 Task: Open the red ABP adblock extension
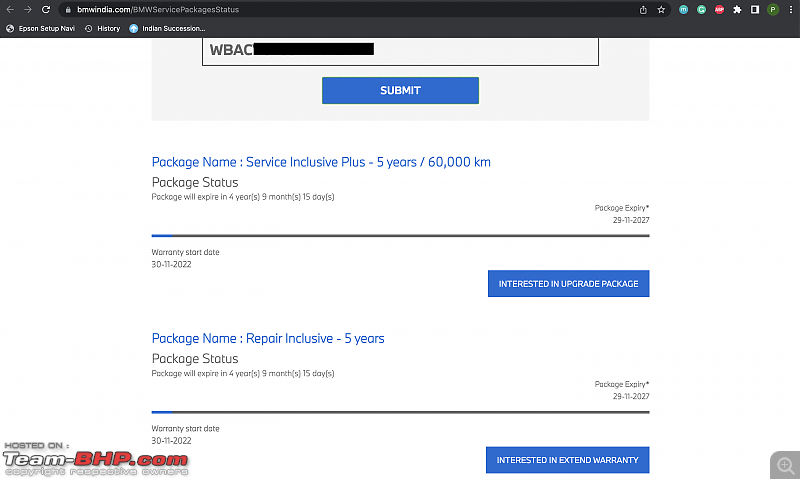(x=719, y=10)
